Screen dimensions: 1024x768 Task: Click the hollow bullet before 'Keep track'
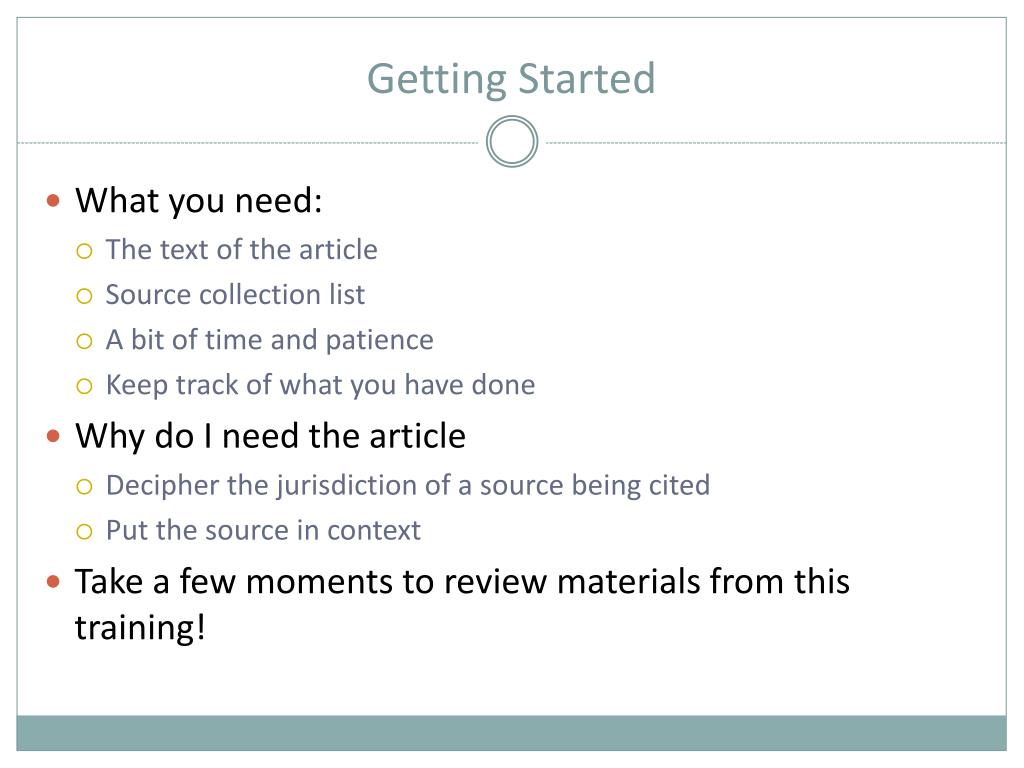click(84, 386)
